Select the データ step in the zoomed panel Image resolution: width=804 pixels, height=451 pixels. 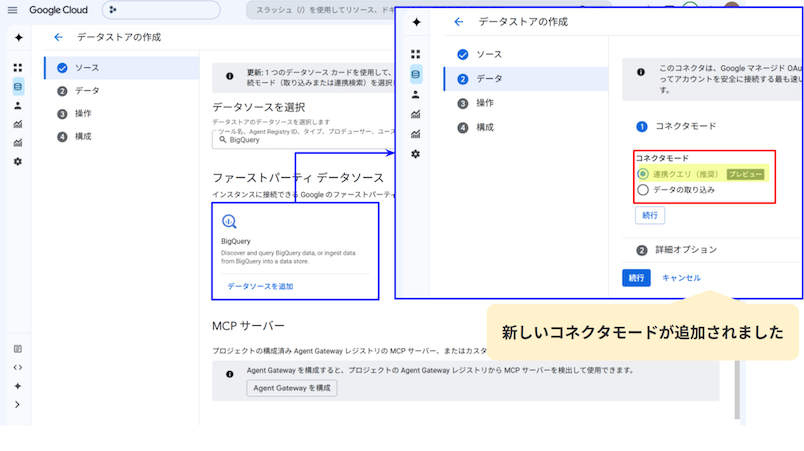[526, 79]
